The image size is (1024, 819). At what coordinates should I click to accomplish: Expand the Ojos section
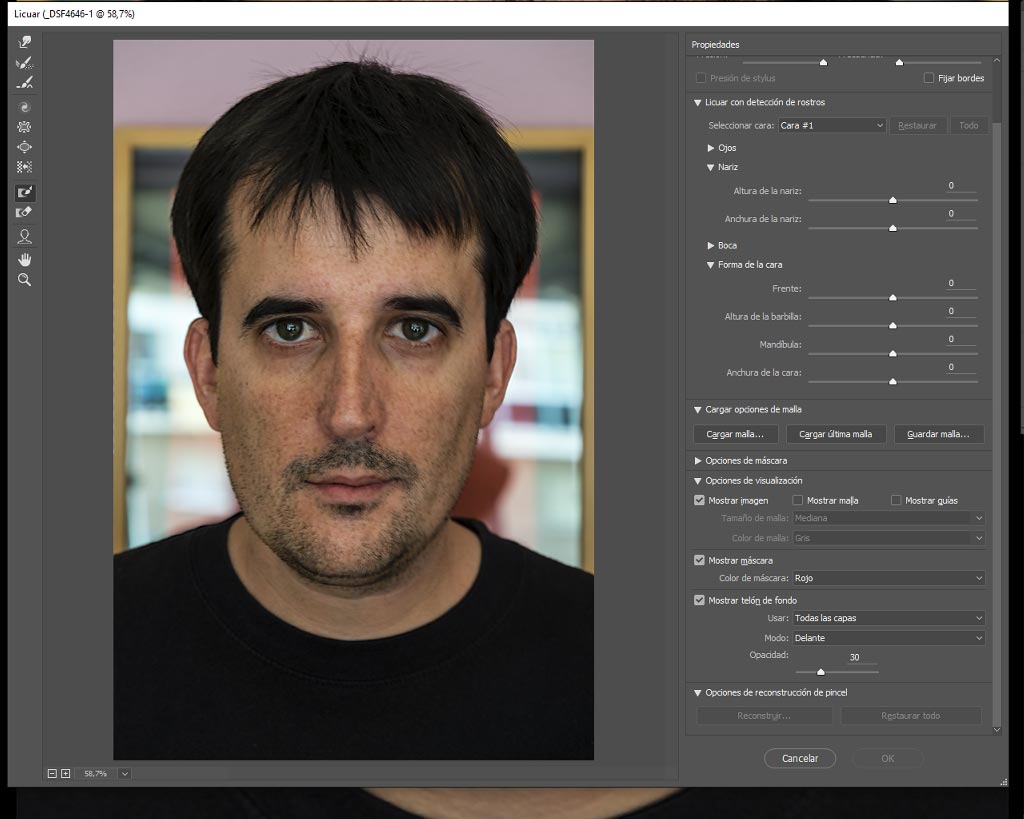pos(711,148)
